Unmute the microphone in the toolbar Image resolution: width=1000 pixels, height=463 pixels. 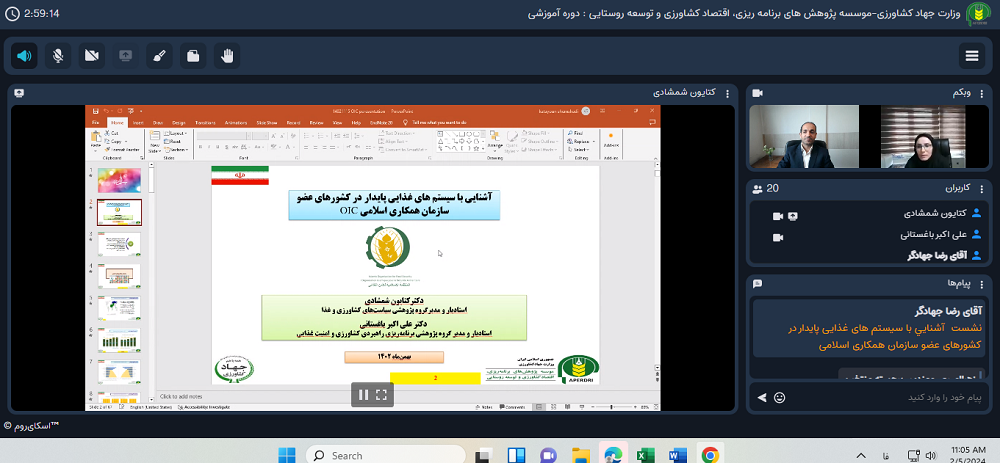pos(58,56)
